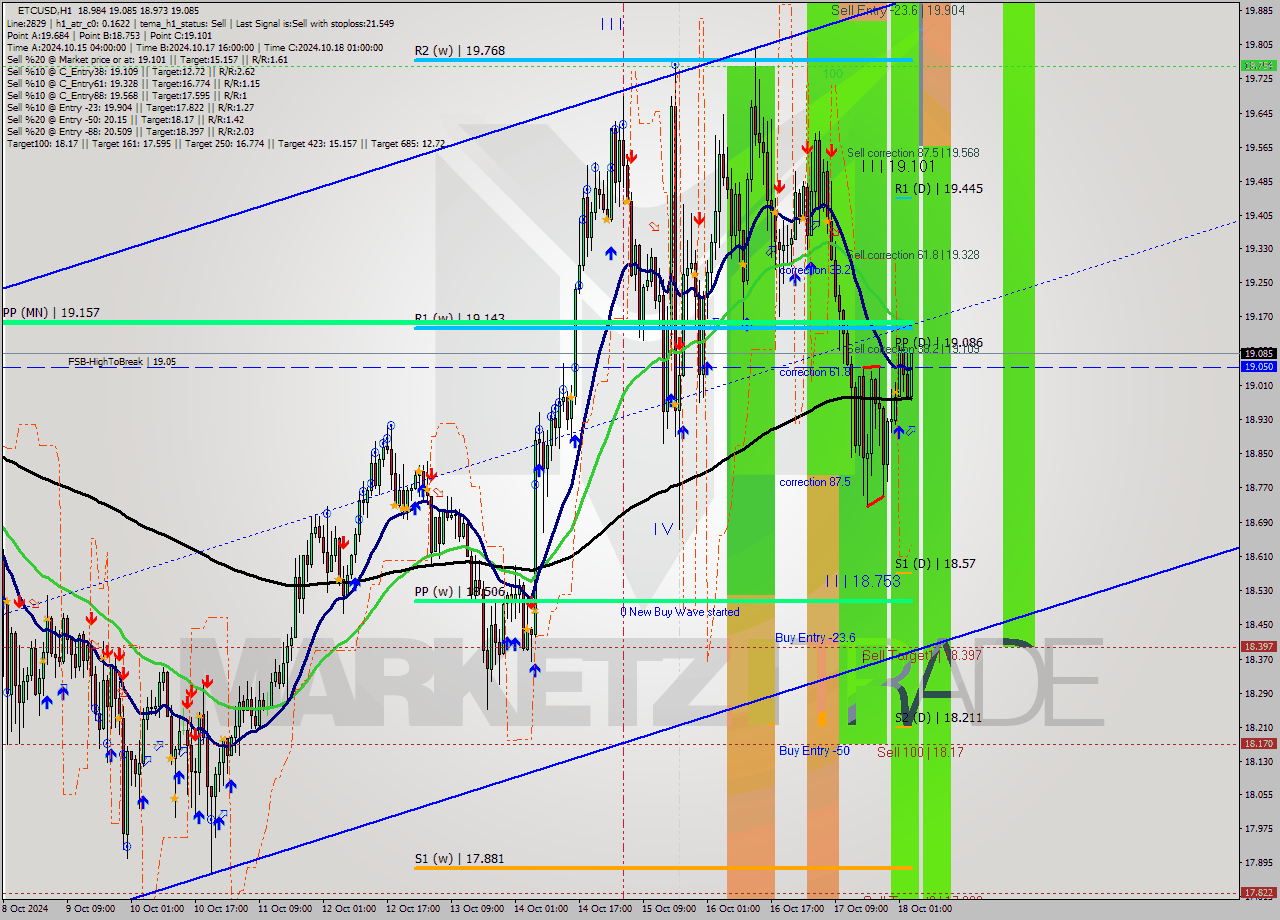
Task: Click the 'I V' wave marker label
Action: 663,528
